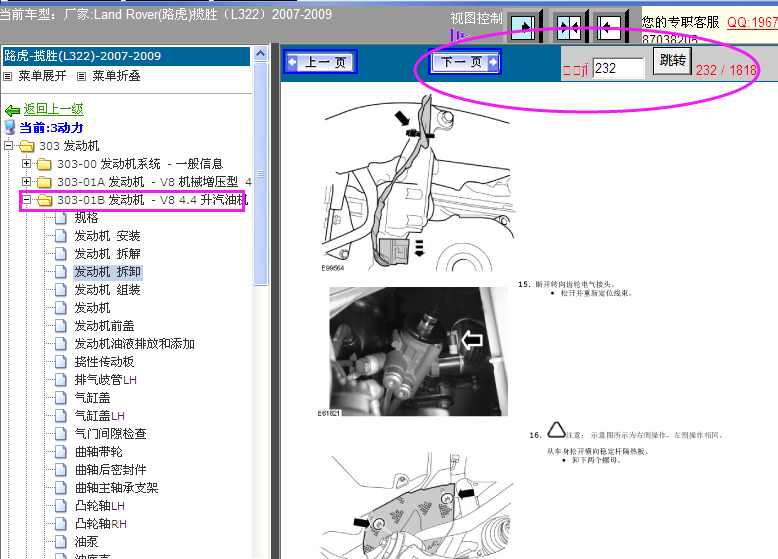Screen dimensions: 778x559
Task: Collapse the 303-01B V8 4.4 升汽油机 node
Action: (26, 200)
